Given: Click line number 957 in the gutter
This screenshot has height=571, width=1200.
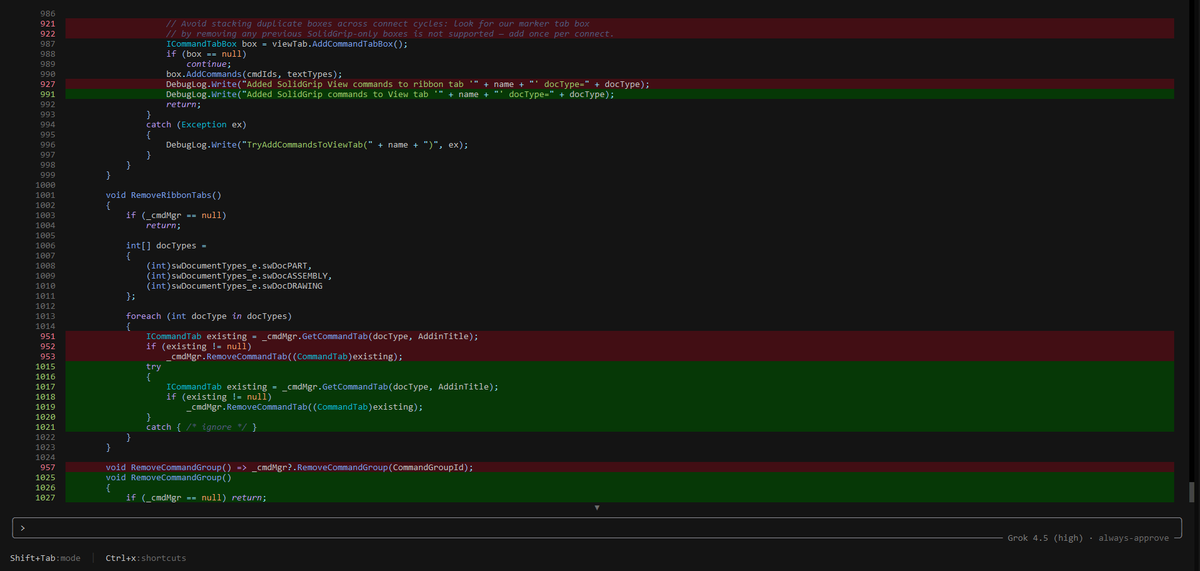Looking at the screenshot, I should click(x=46, y=467).
